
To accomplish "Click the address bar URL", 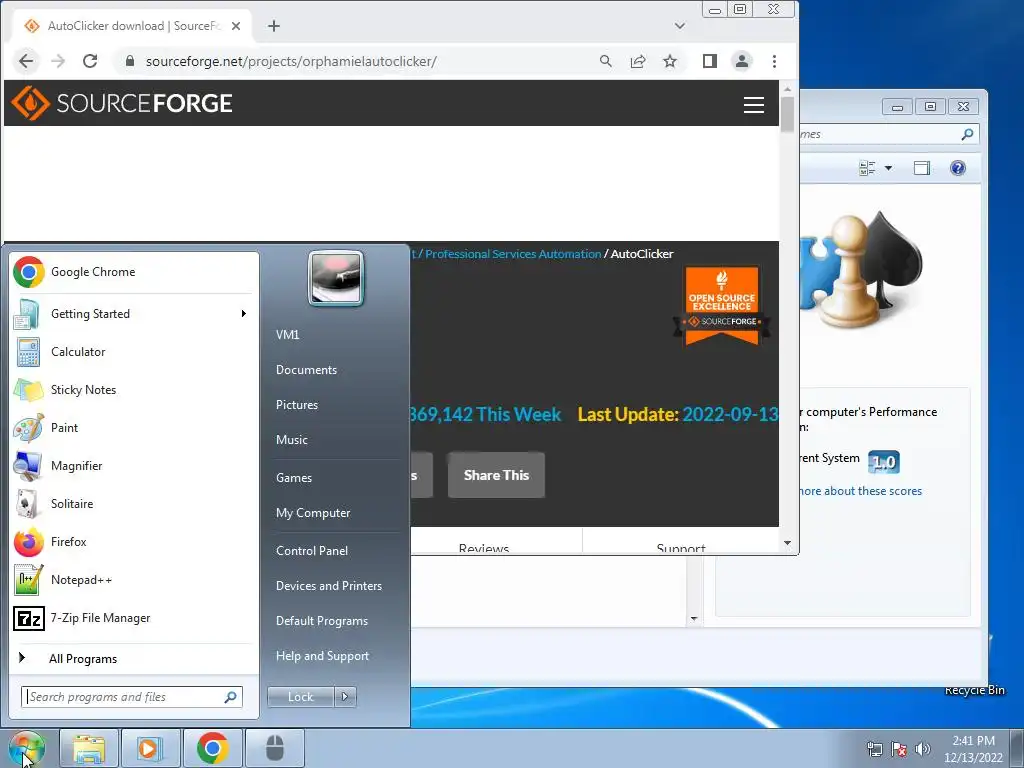I will 291,61.
